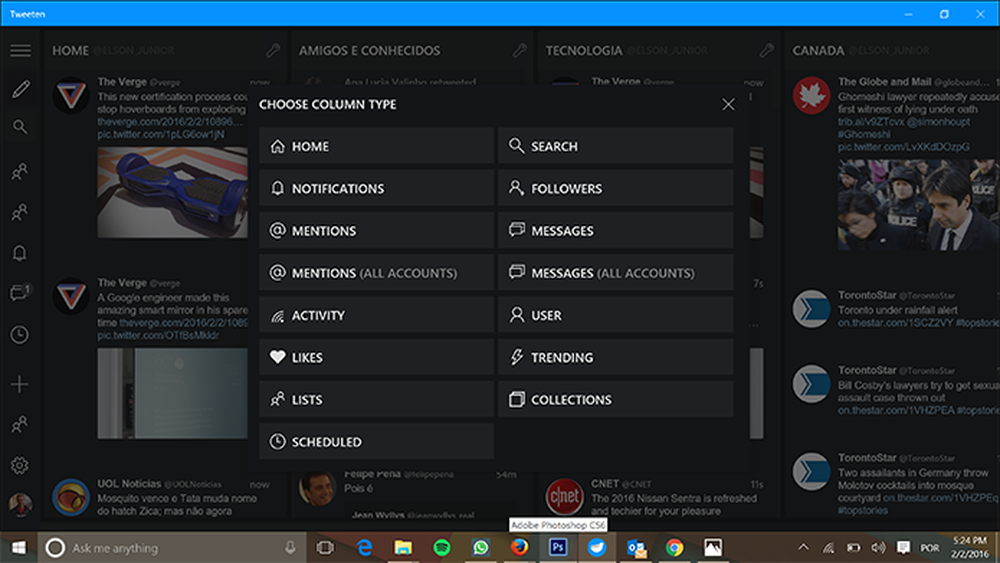Open scheduled clock icon in sidebar
Screen dimensions: 1000x563
point(20,335)
